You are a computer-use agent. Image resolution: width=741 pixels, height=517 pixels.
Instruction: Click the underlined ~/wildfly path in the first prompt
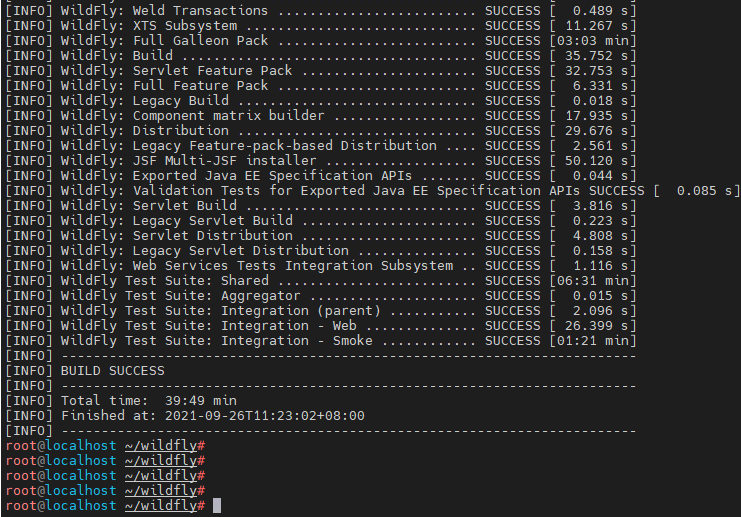point(161,446)
